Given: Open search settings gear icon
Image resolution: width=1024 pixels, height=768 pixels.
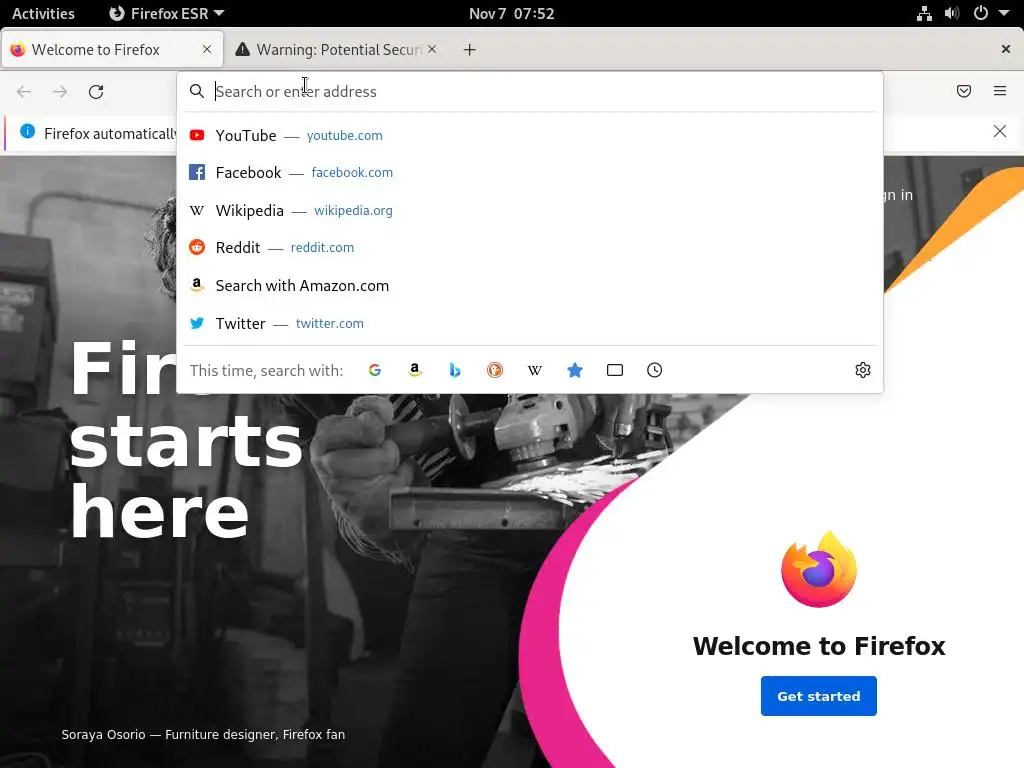Looking at the screenshot, I should (x=863, y=370).
